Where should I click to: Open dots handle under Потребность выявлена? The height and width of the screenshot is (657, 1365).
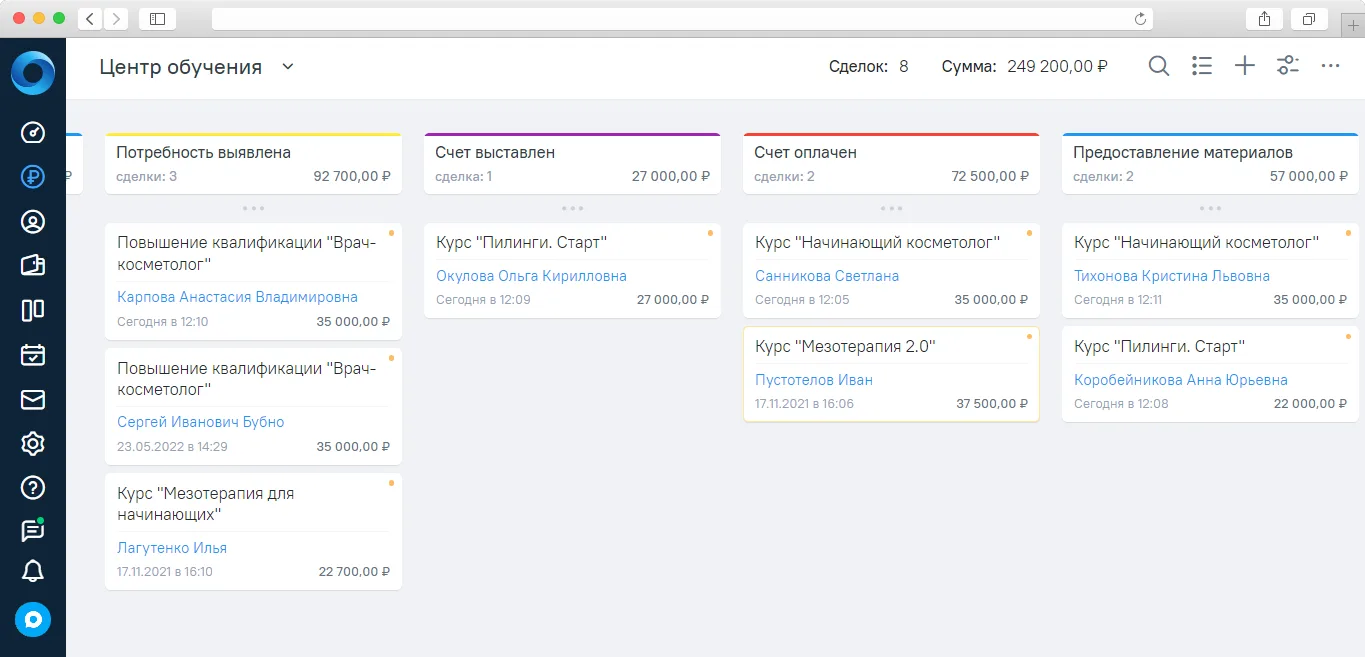point(253,208)
